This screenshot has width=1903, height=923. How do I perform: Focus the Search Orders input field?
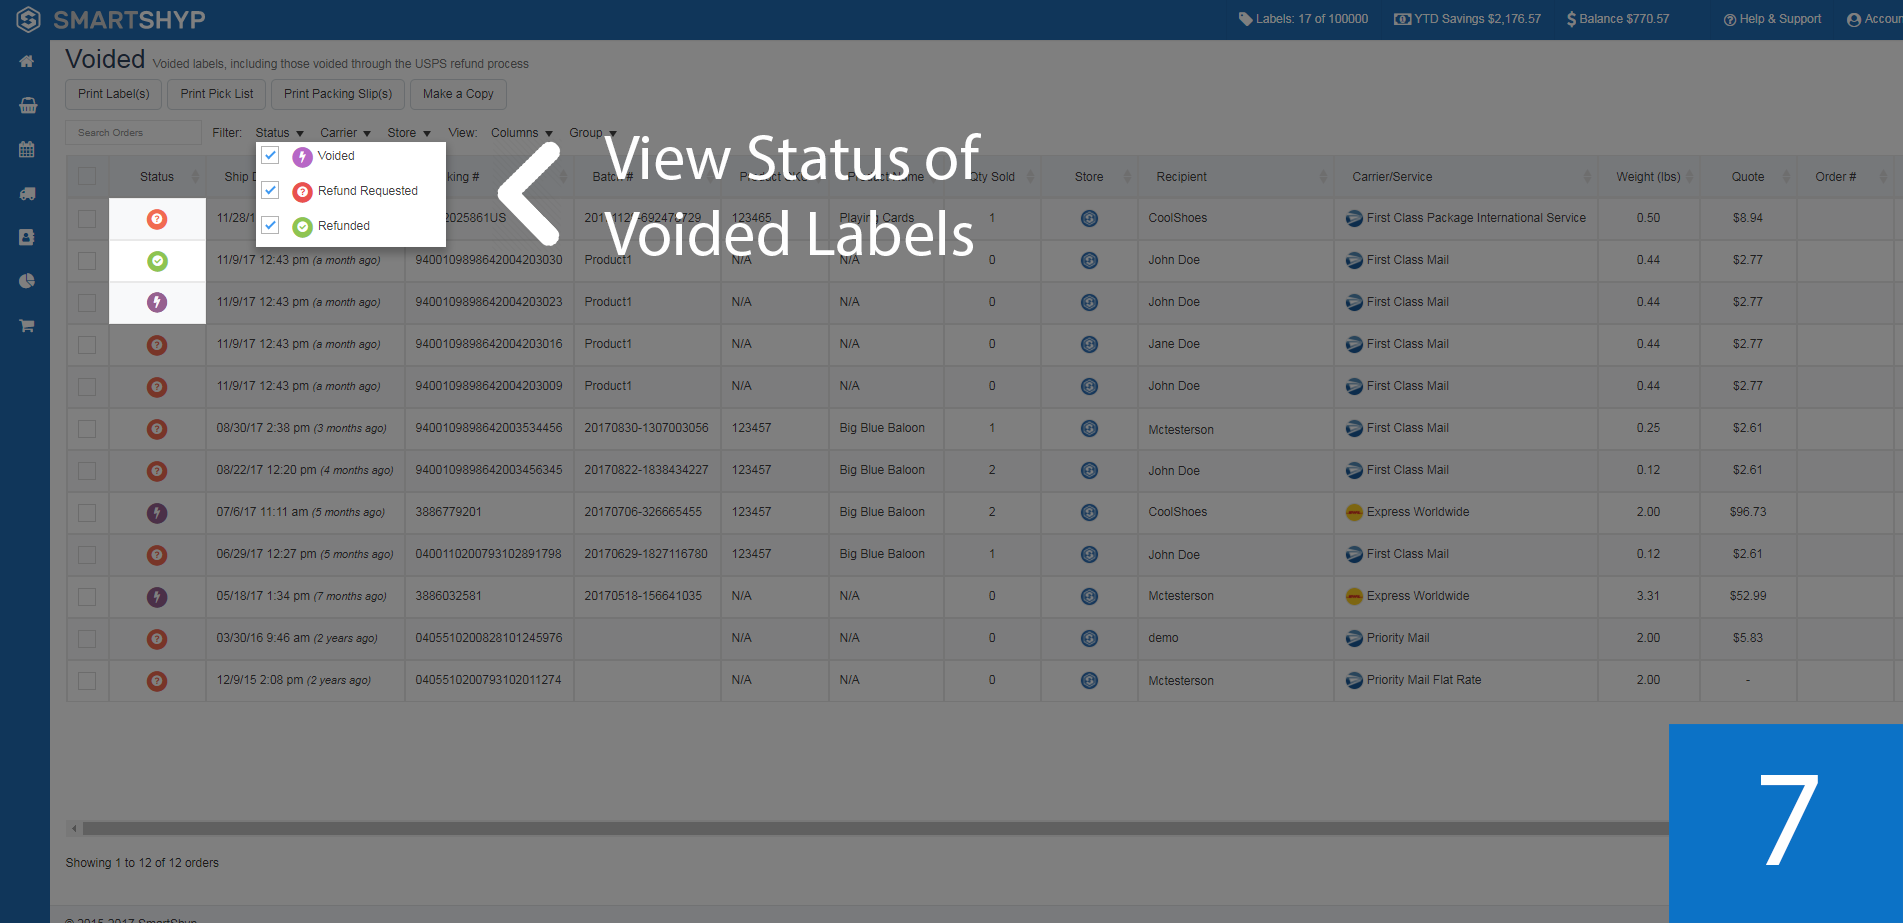[133, 133]
